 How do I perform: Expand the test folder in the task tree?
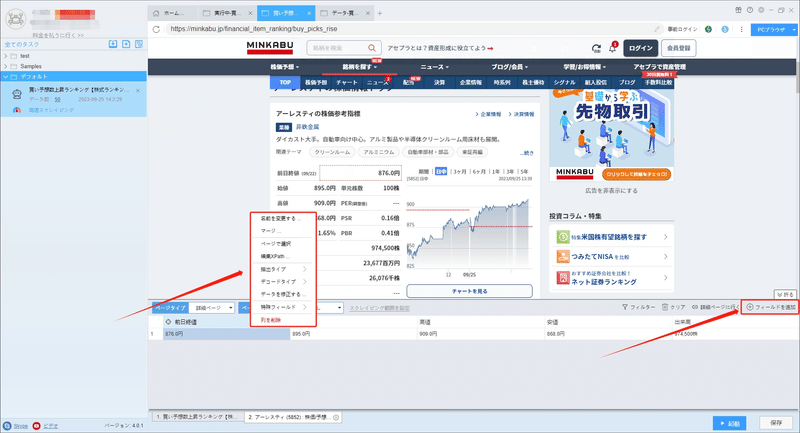click(6, 56)
